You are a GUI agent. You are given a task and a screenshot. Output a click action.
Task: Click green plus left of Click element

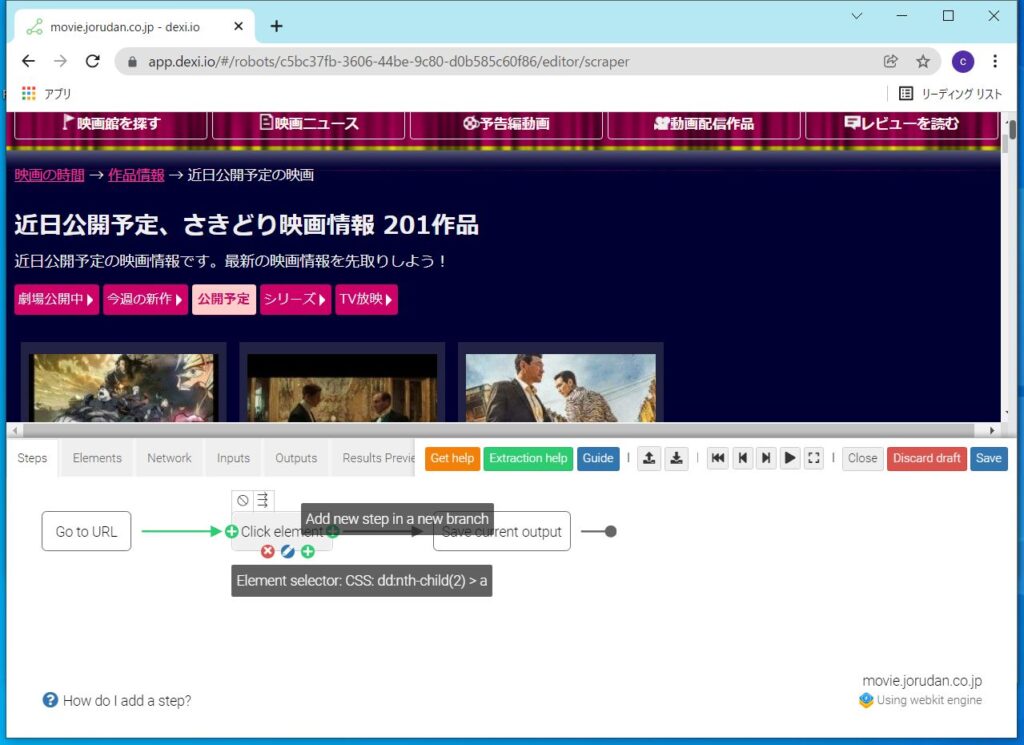(x=231, y=531)
